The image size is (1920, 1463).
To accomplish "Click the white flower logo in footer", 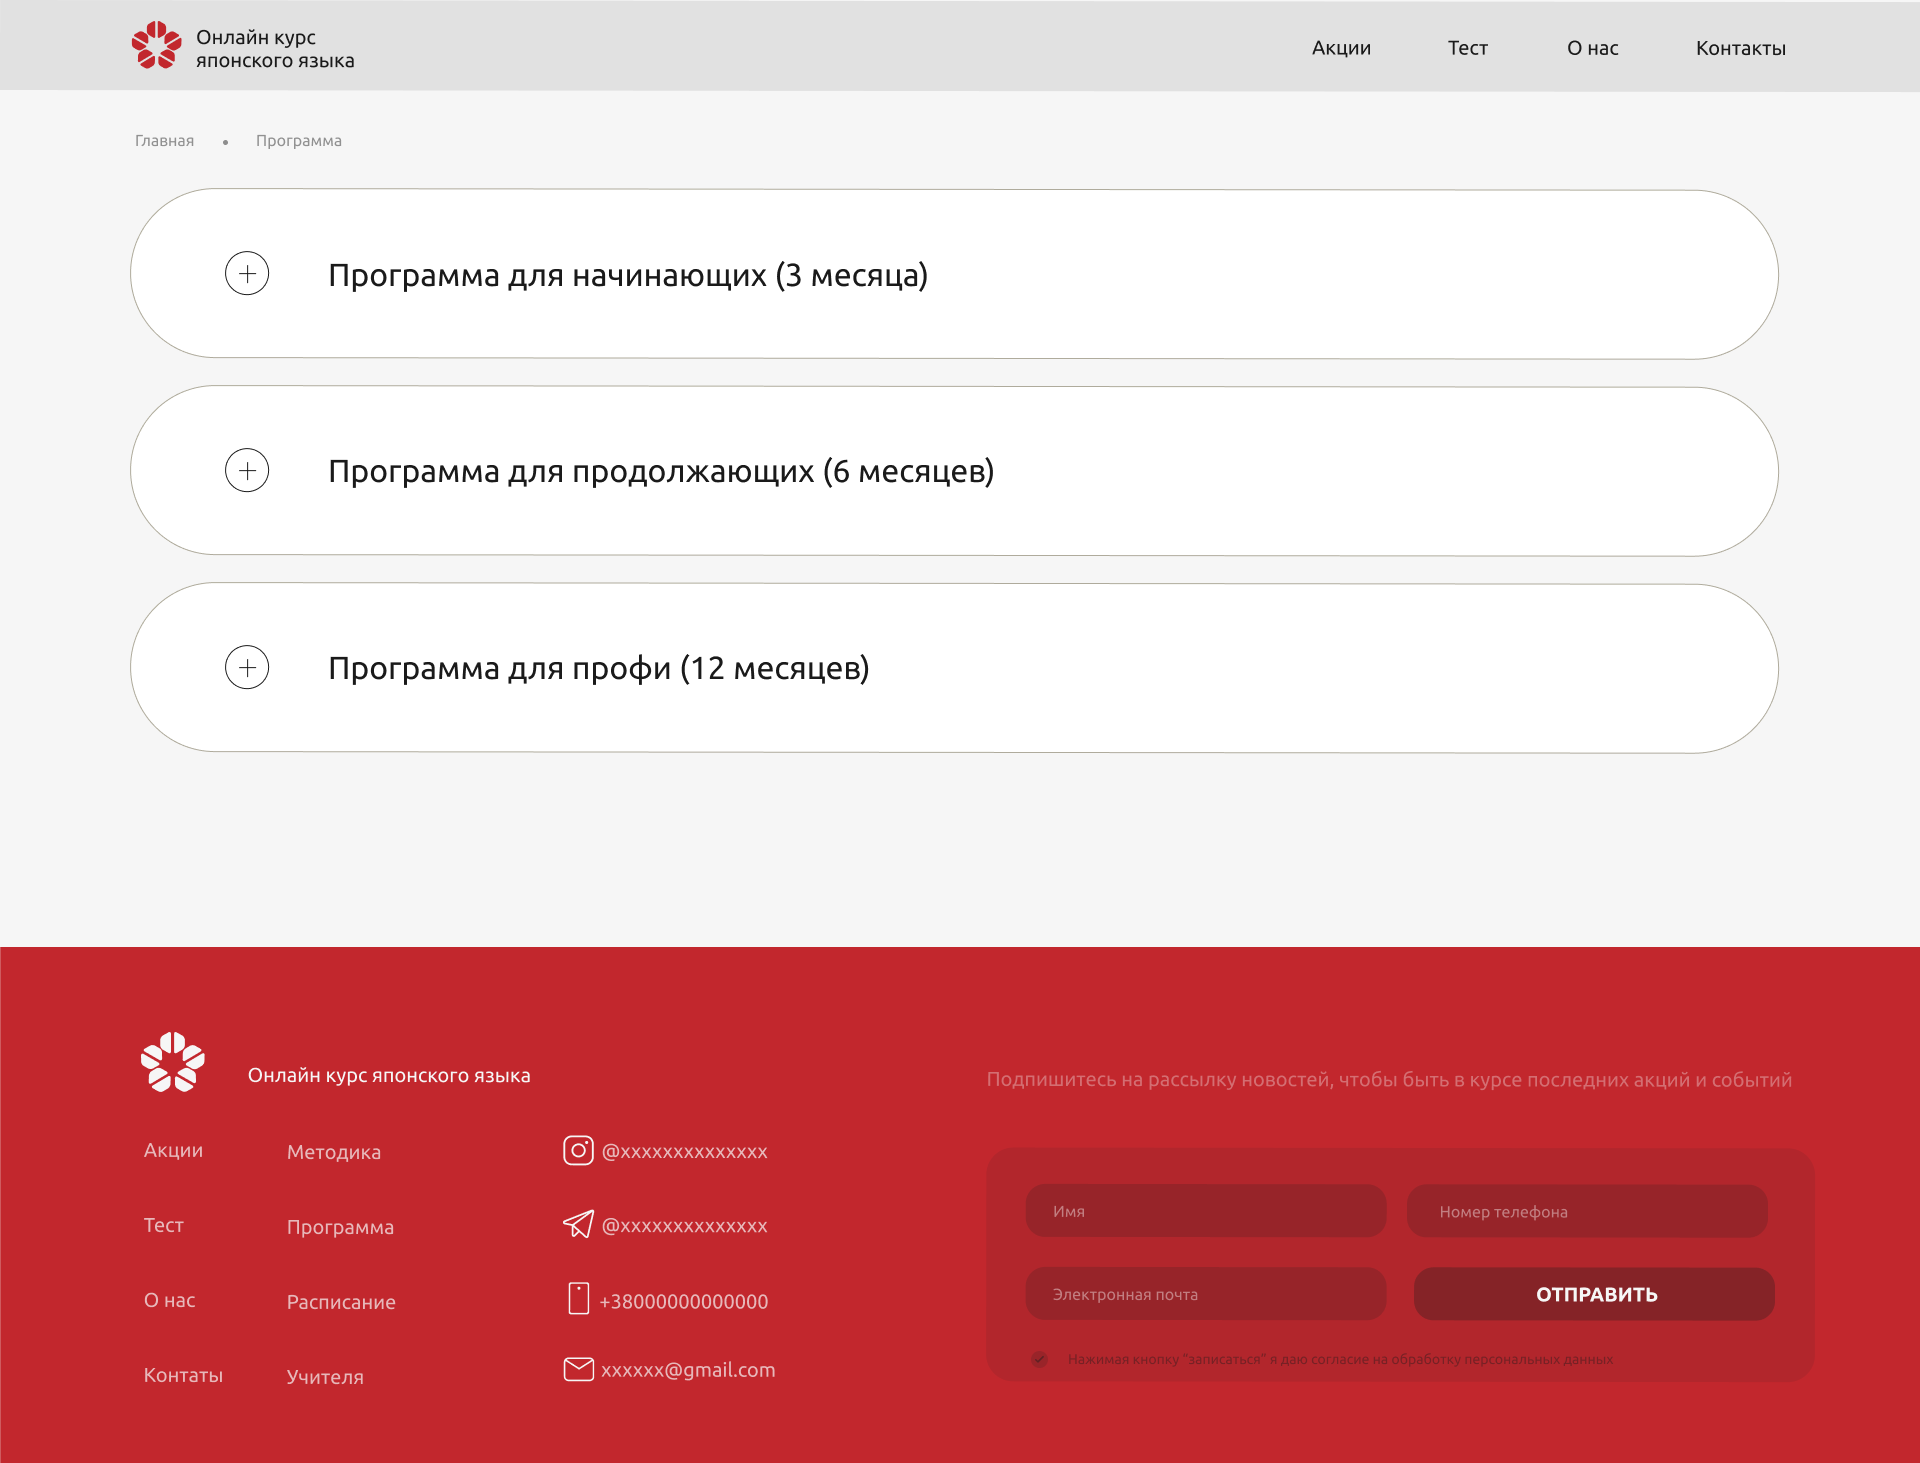I will point(172,1062).
